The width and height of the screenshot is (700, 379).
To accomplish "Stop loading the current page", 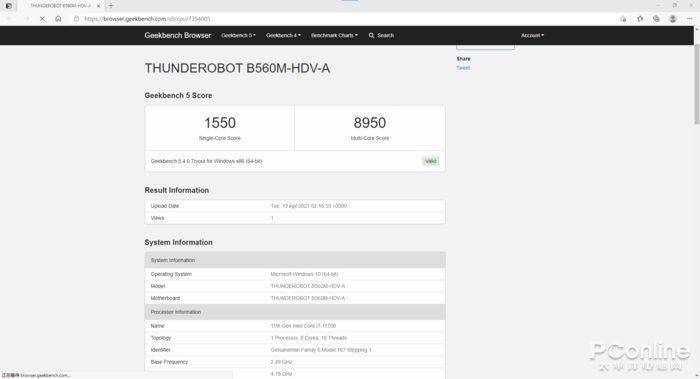I will [42, 19].
